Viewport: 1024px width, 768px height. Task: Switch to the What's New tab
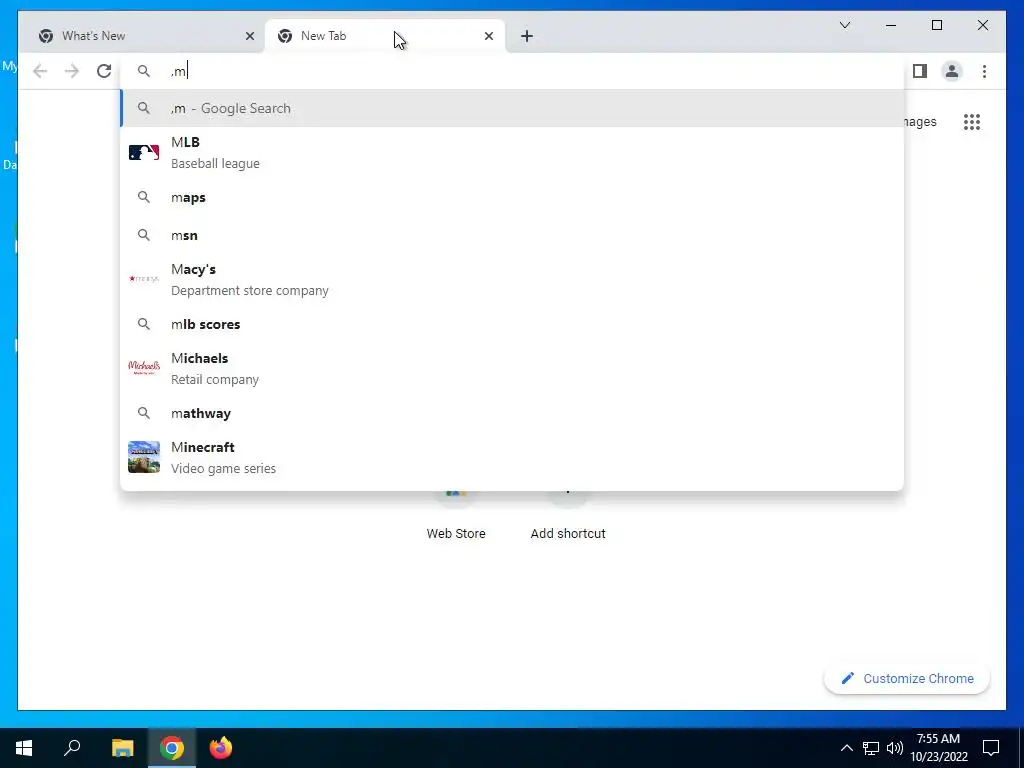[142, 36]
